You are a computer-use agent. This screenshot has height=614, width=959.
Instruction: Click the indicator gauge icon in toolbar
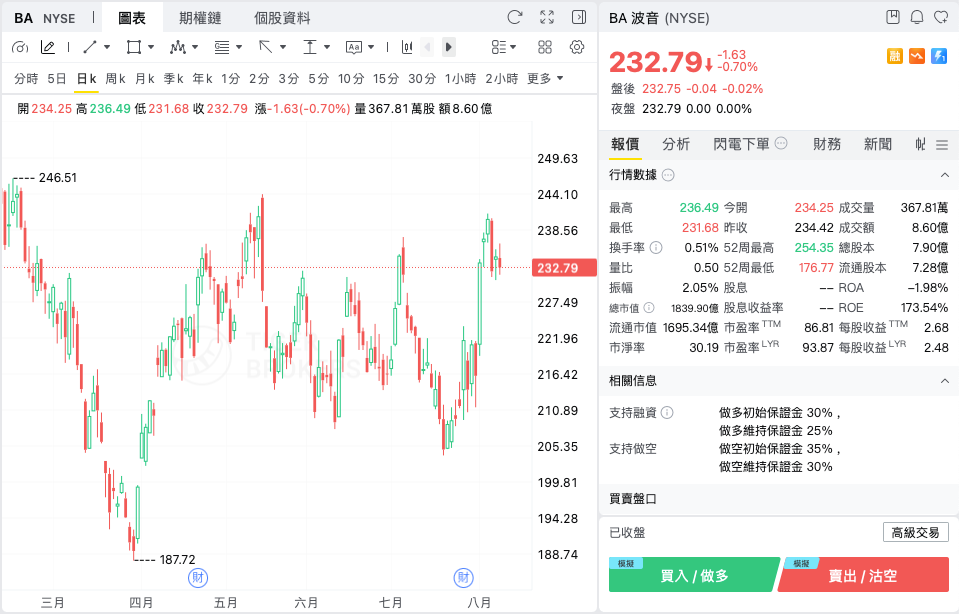pyautogui.click(x=20, y=47)
